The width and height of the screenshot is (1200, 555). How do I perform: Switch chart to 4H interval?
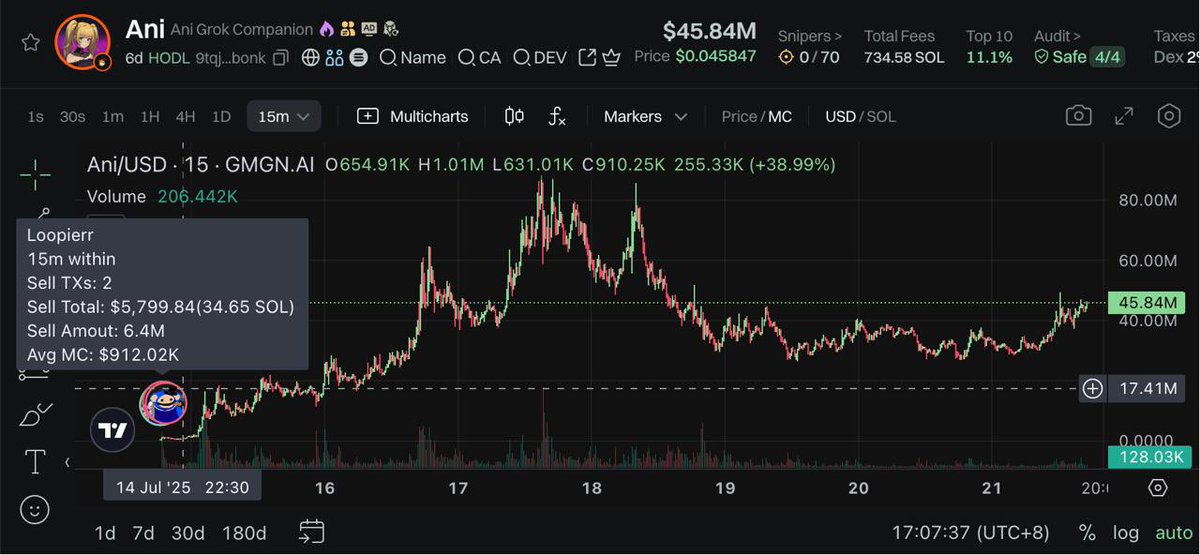(x=185, y=117)
